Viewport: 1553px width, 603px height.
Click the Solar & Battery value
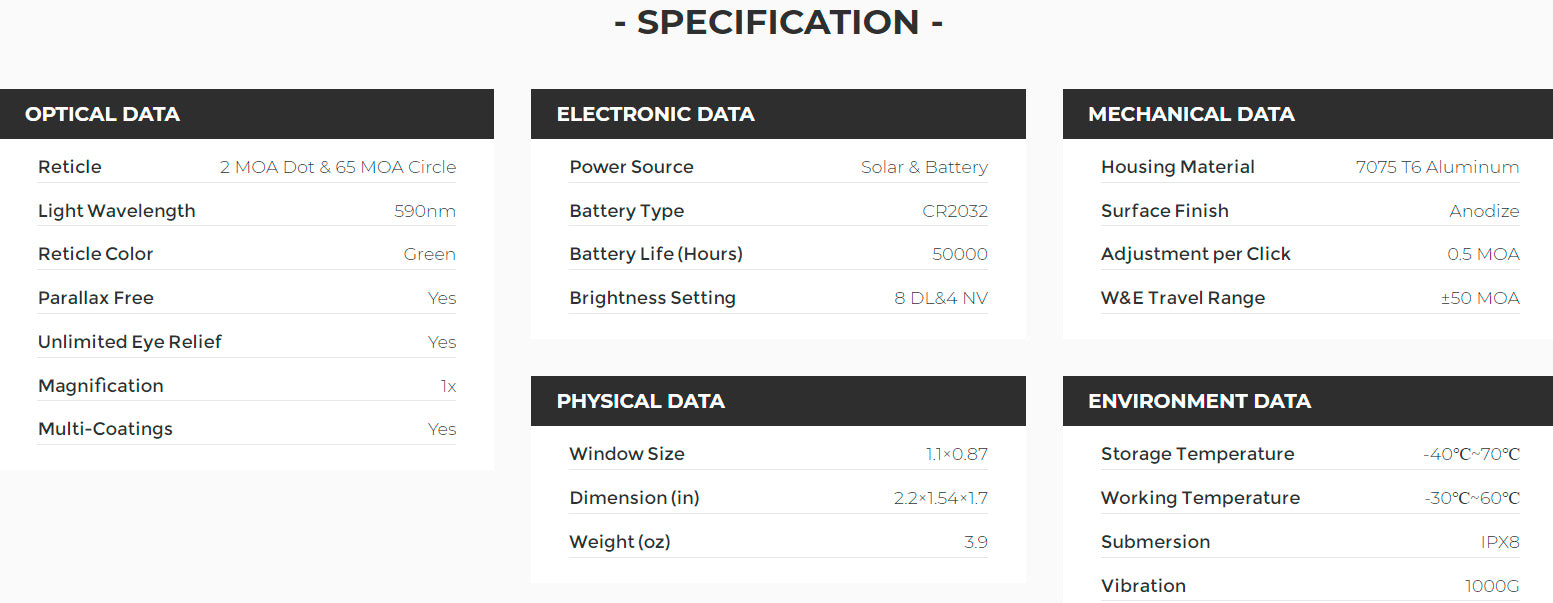pos(924,167)
